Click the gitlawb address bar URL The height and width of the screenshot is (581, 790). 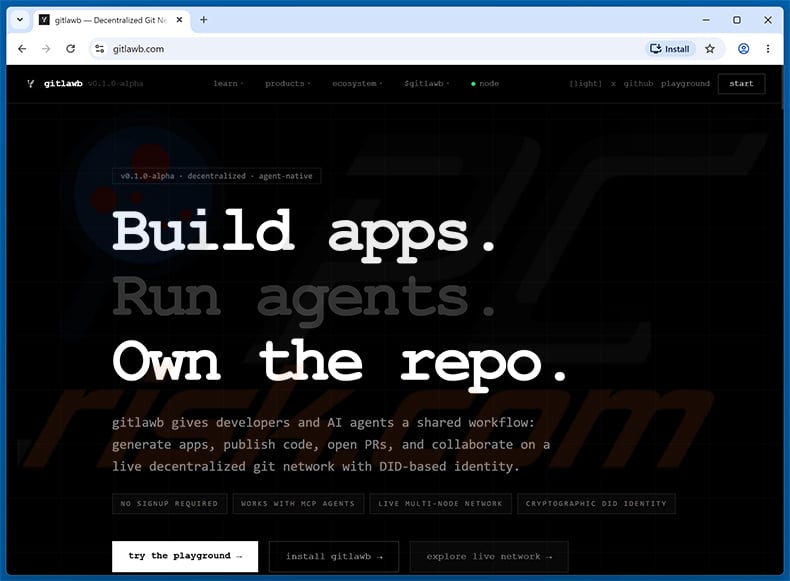[x=138, y=49]
